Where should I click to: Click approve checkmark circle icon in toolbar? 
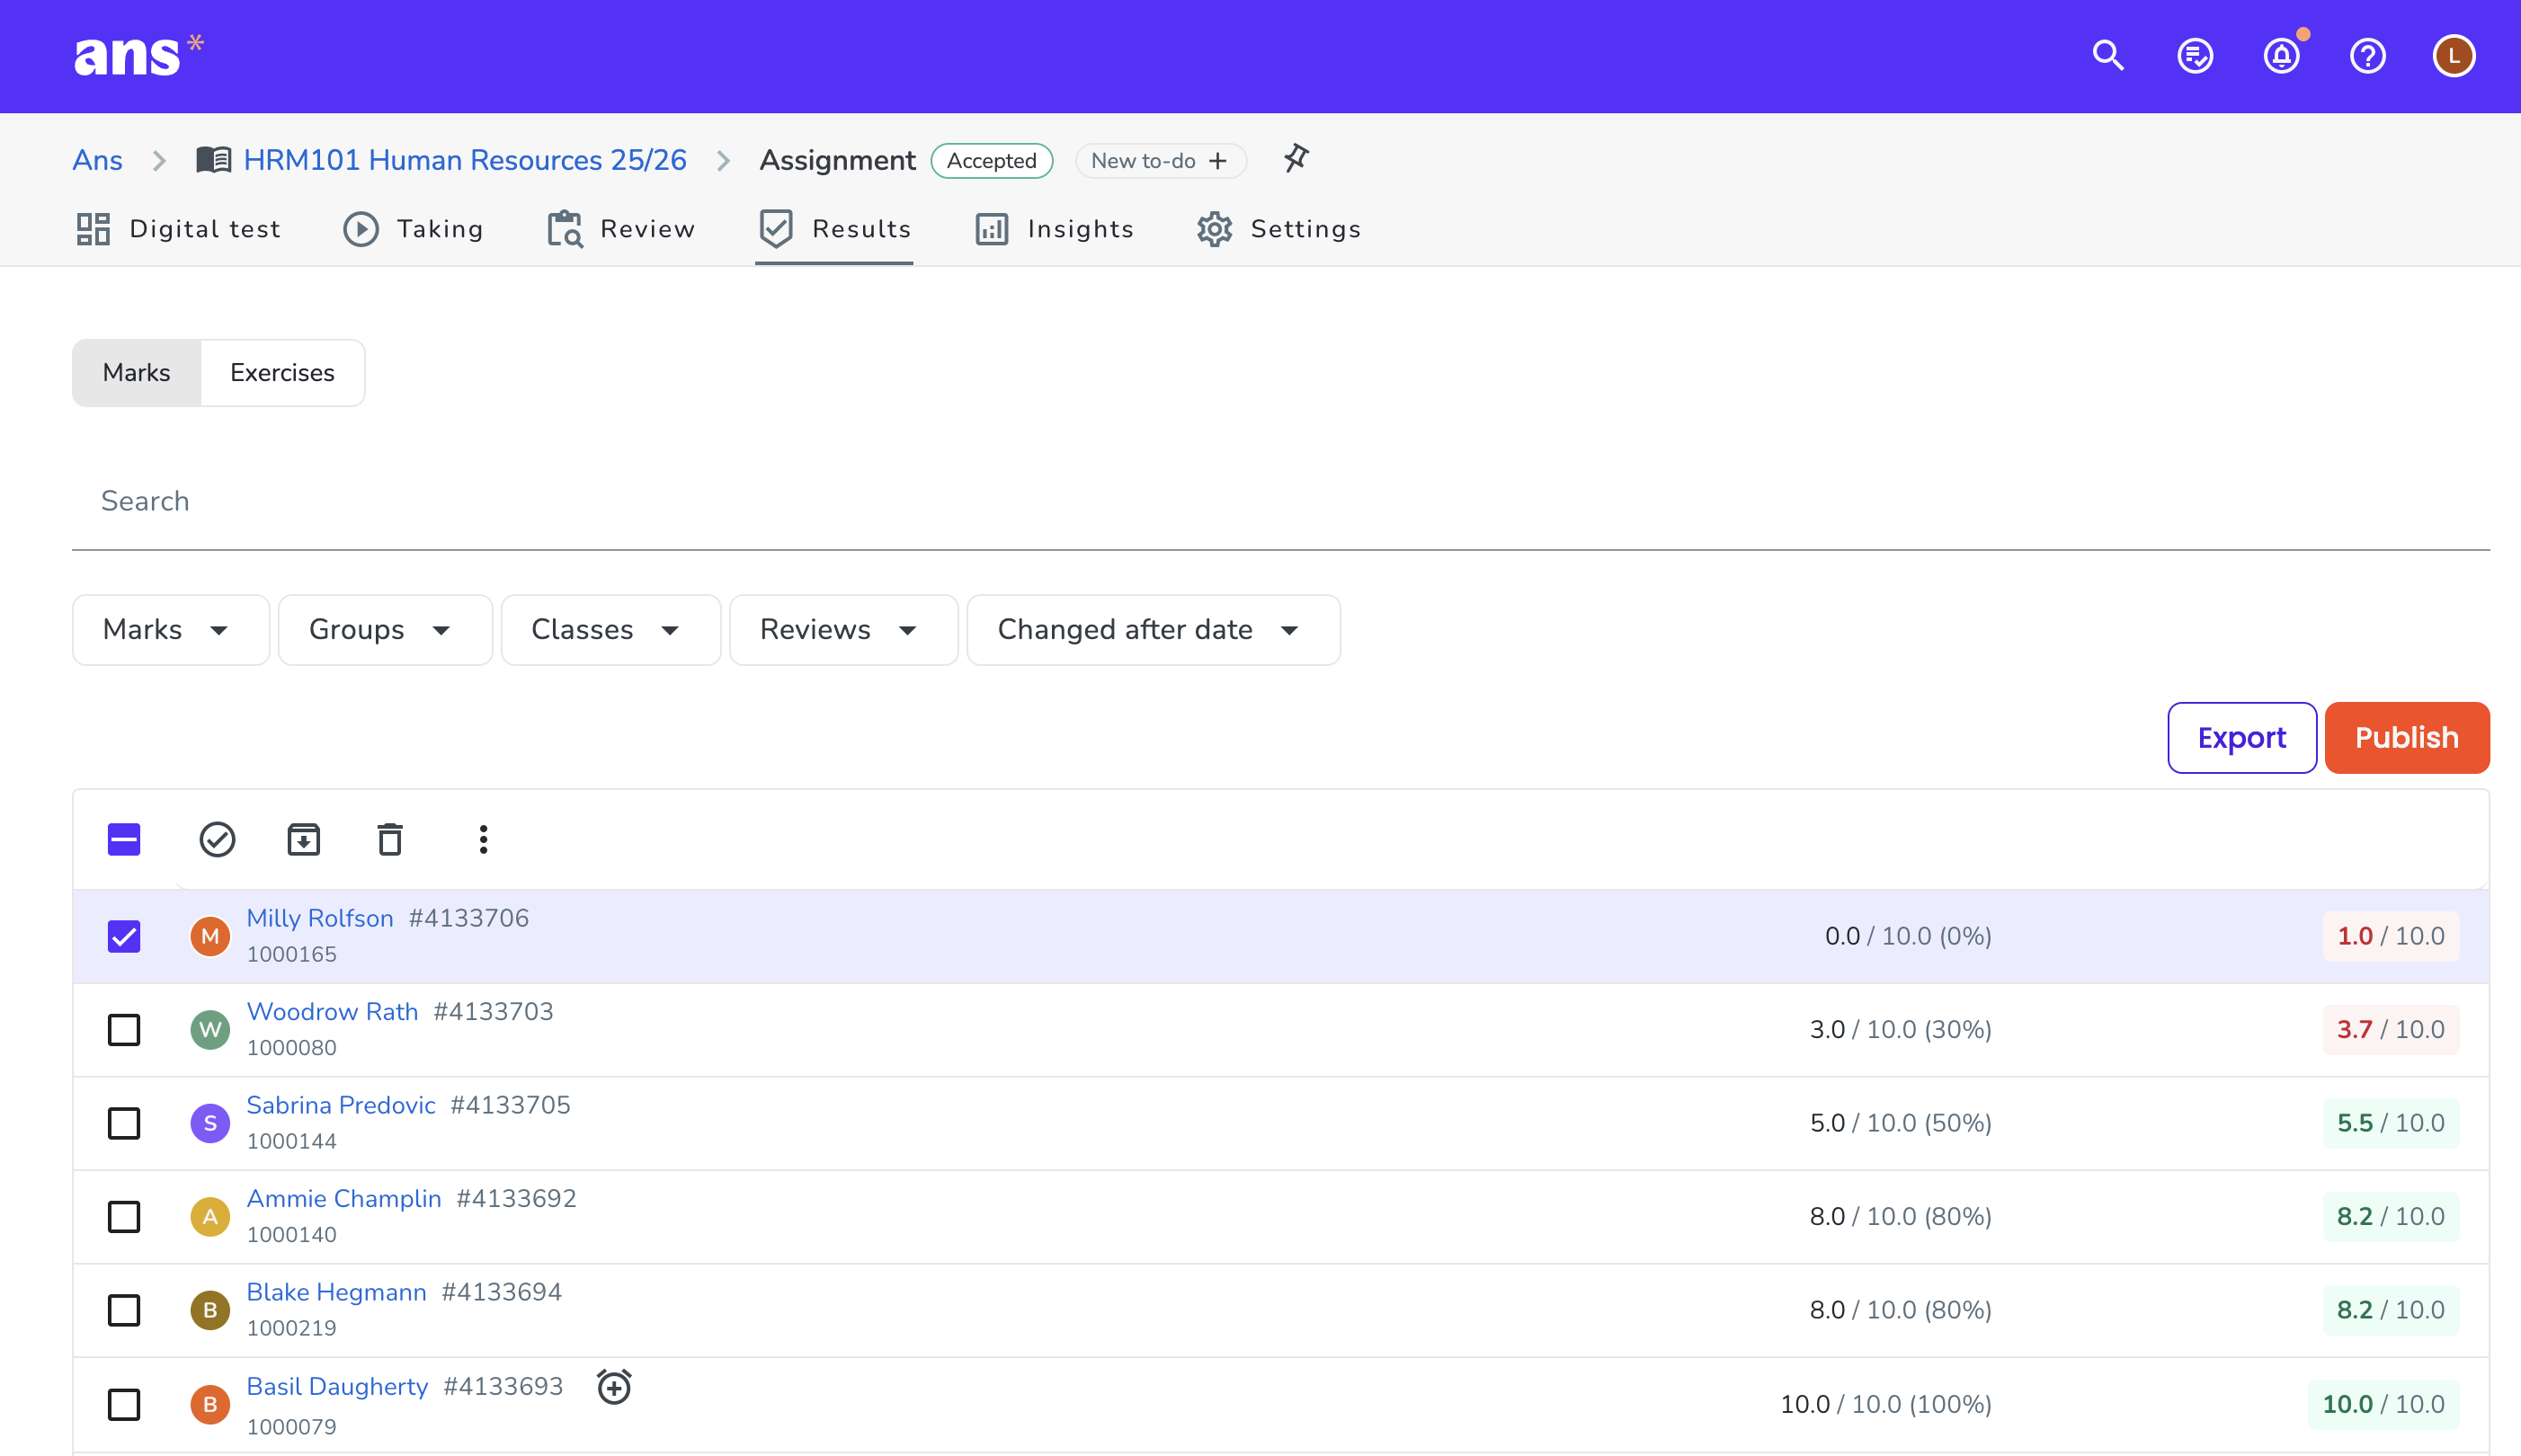(217, 840)
